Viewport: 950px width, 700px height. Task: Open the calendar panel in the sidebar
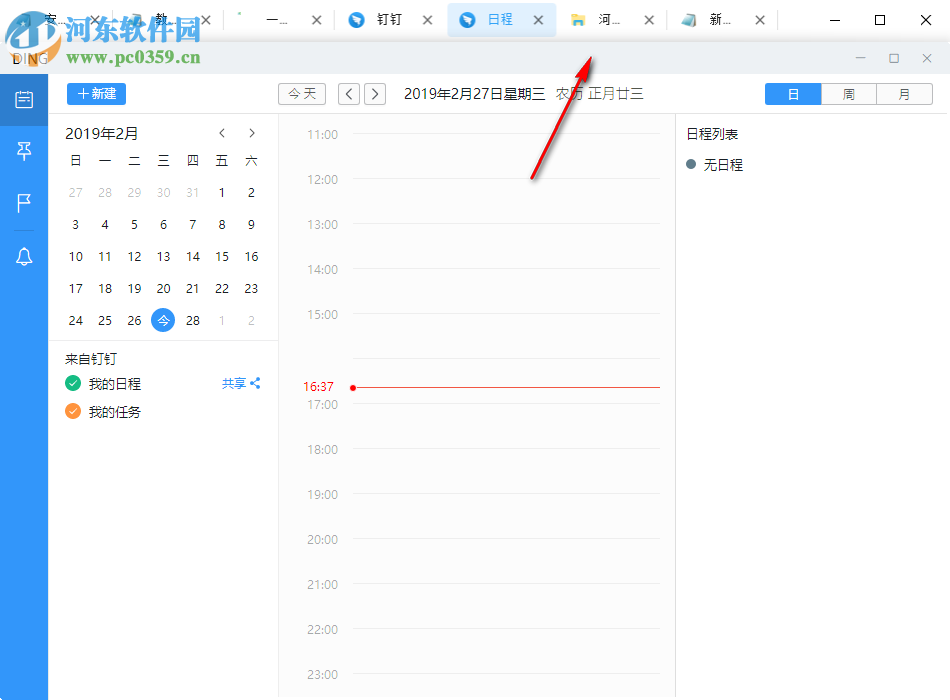point(22,99)
